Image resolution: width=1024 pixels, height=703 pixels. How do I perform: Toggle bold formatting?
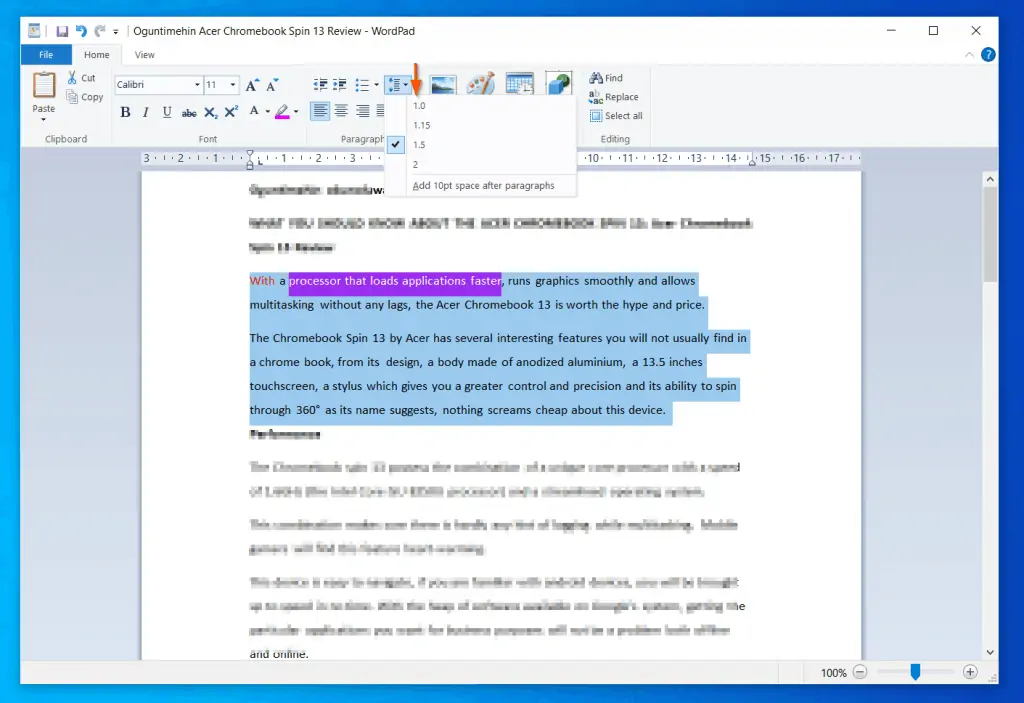[125, 112]
